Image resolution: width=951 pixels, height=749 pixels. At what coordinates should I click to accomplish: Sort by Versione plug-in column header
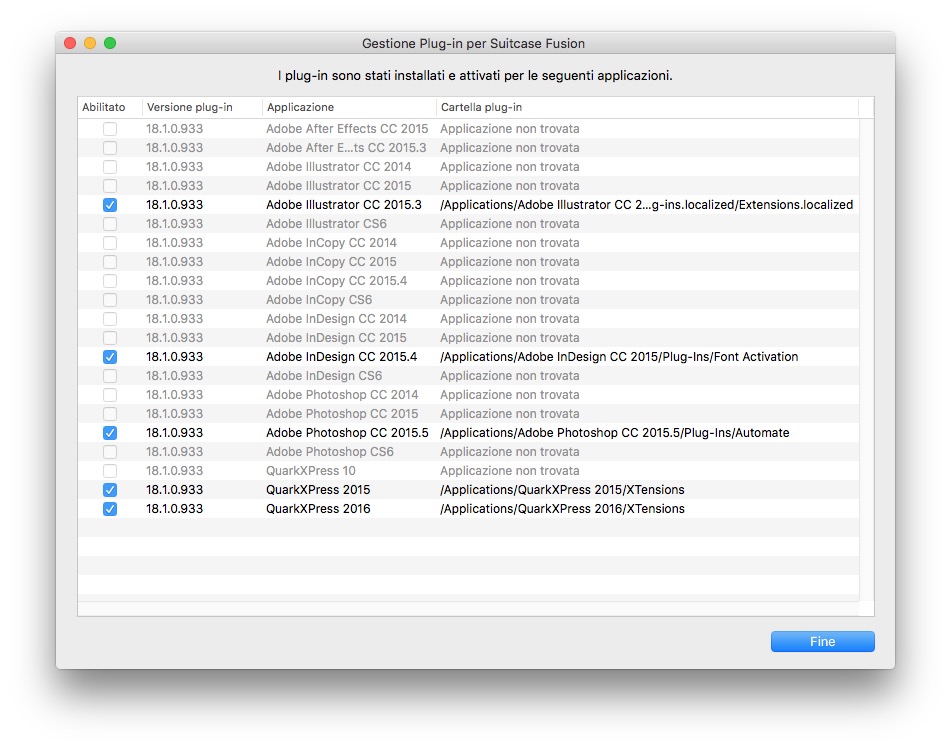[x=202, y=107]
